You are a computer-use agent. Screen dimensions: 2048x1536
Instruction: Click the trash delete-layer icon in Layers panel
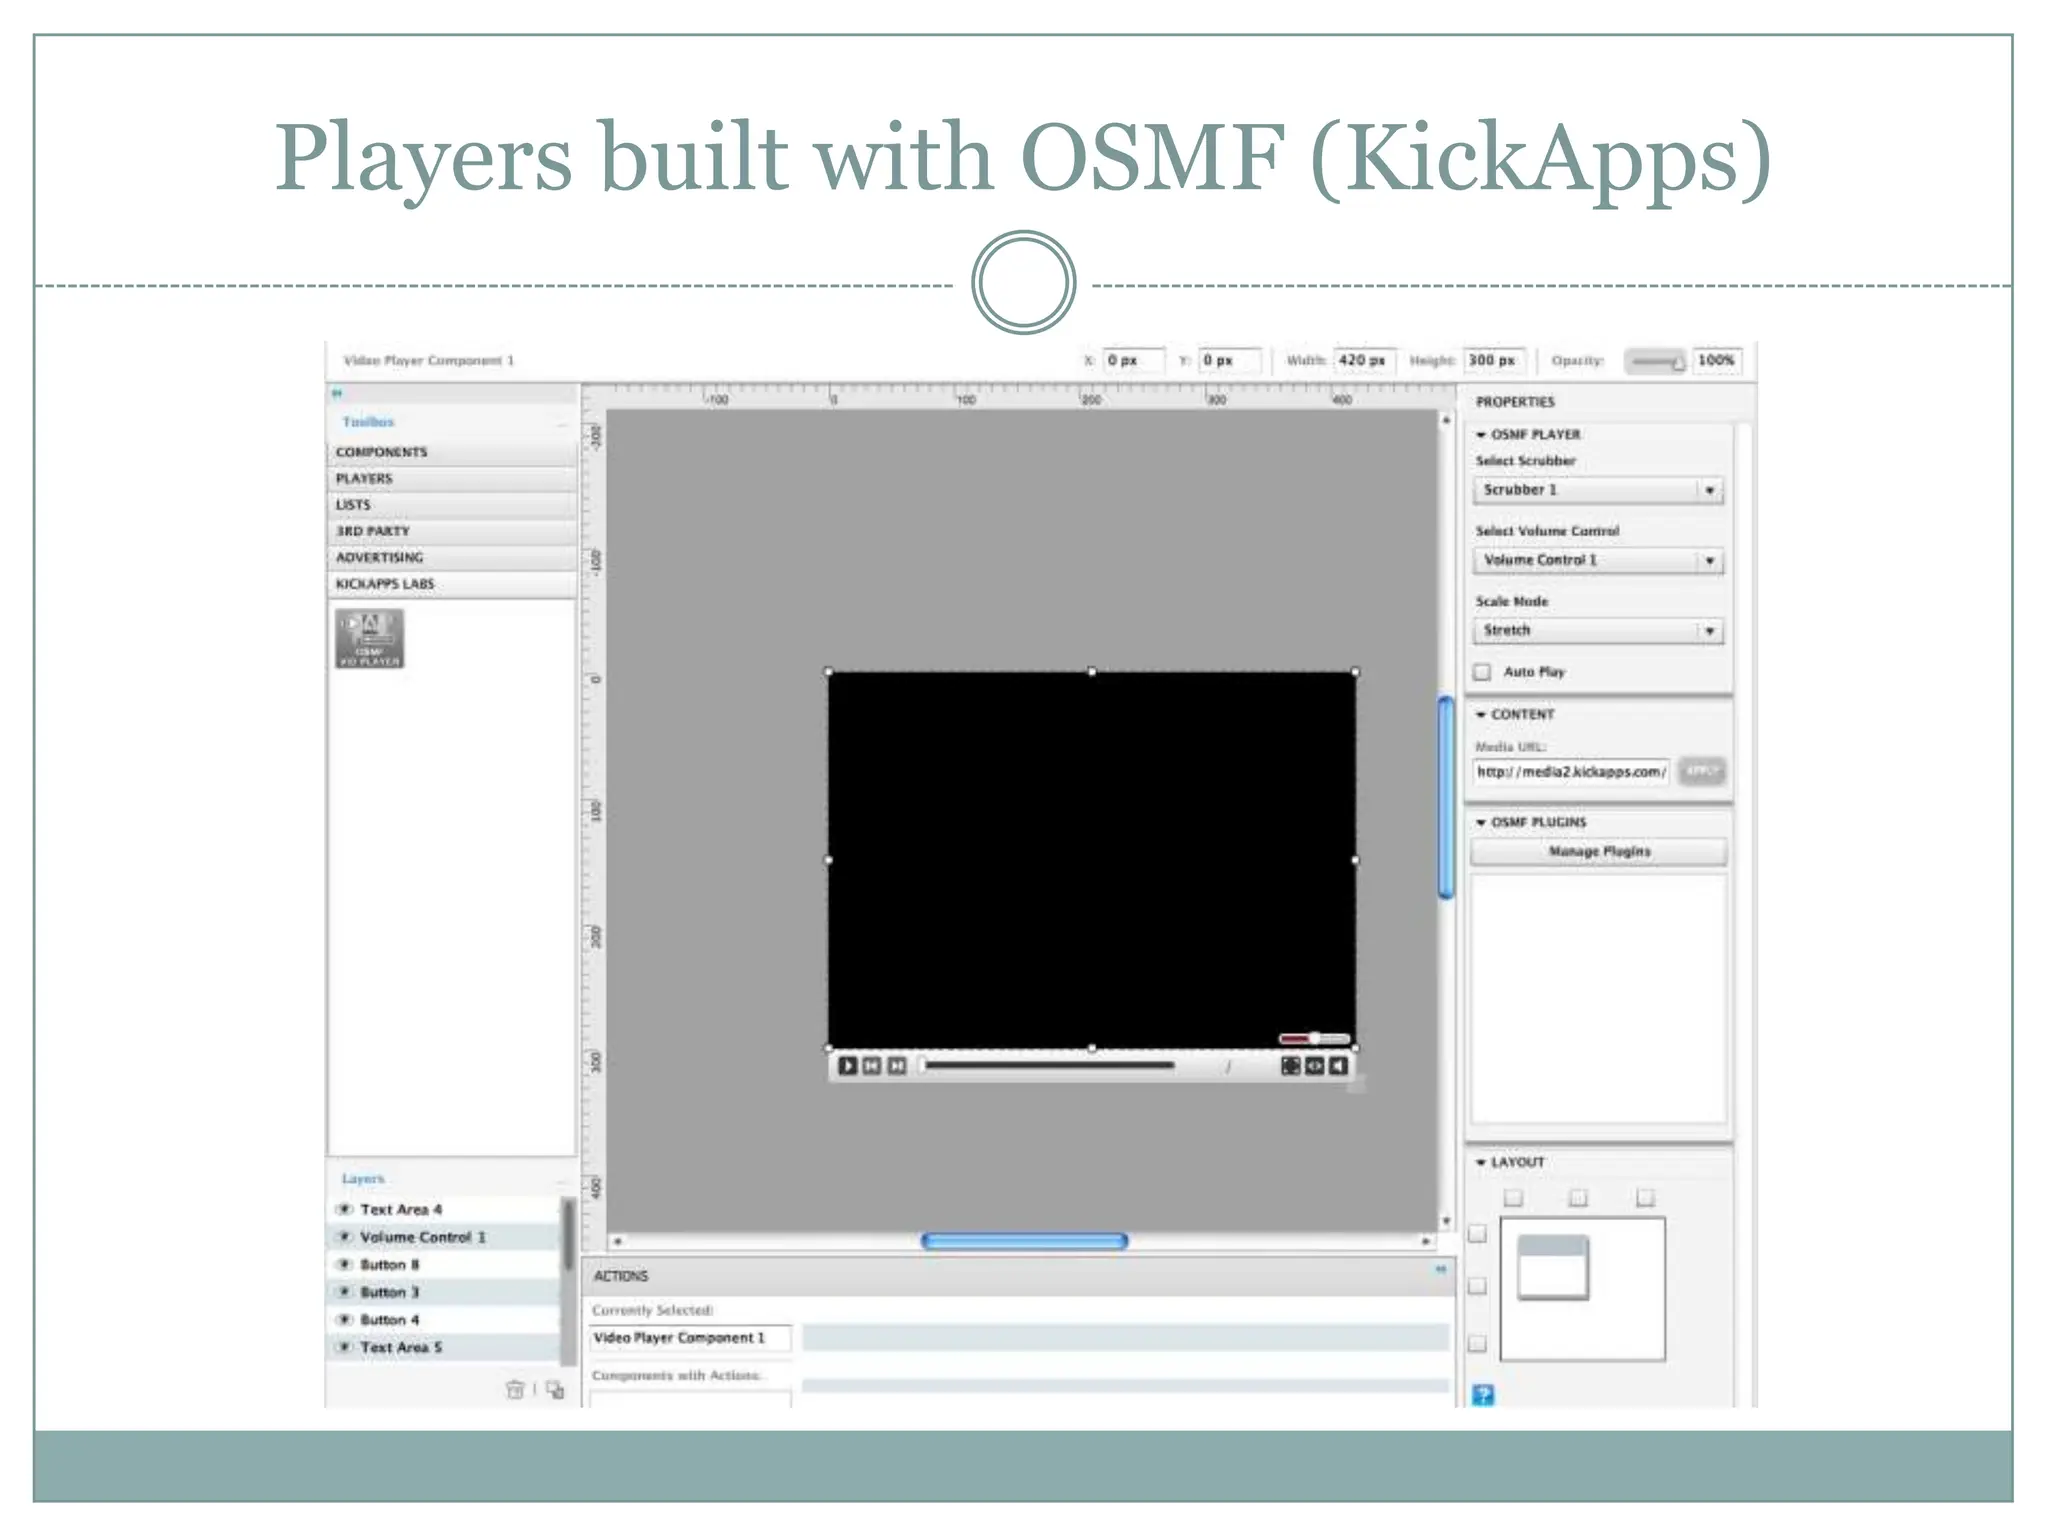(x=515, y=1389)
